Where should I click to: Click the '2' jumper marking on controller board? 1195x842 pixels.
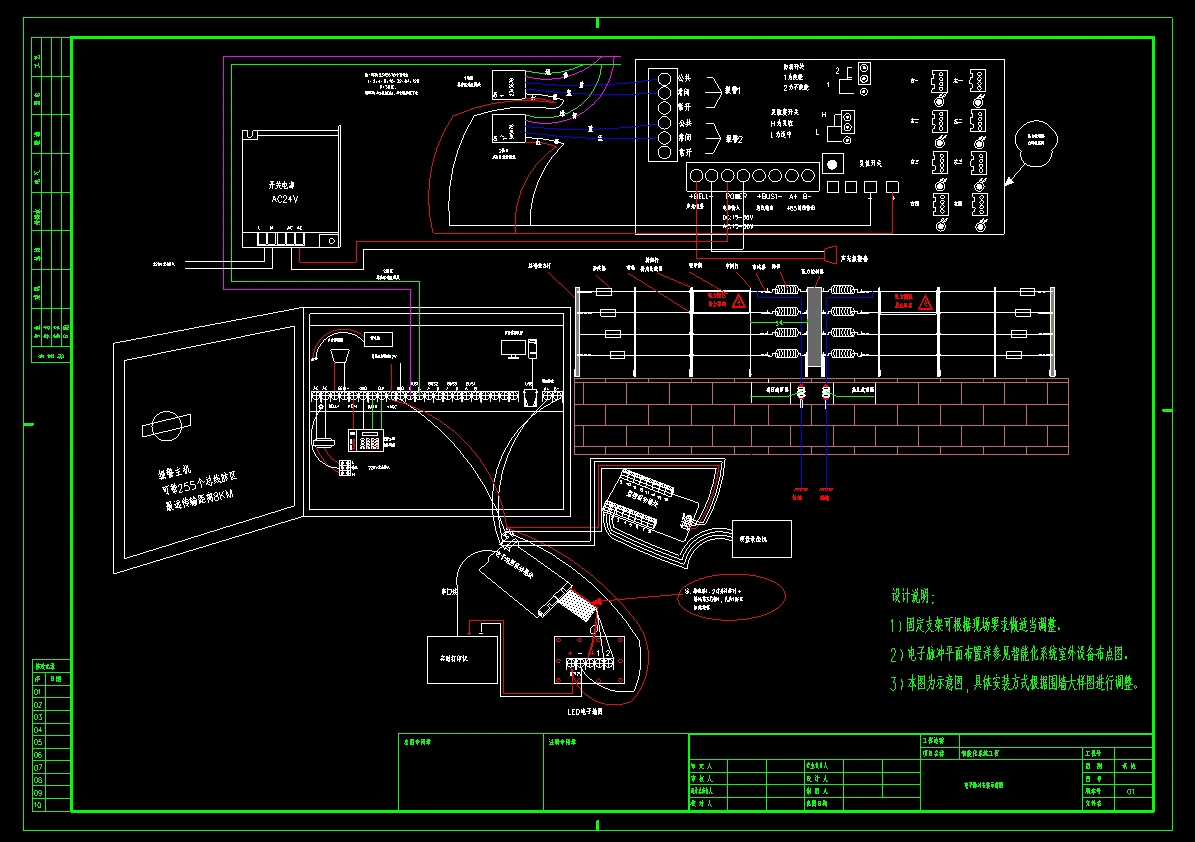(838, 71)
